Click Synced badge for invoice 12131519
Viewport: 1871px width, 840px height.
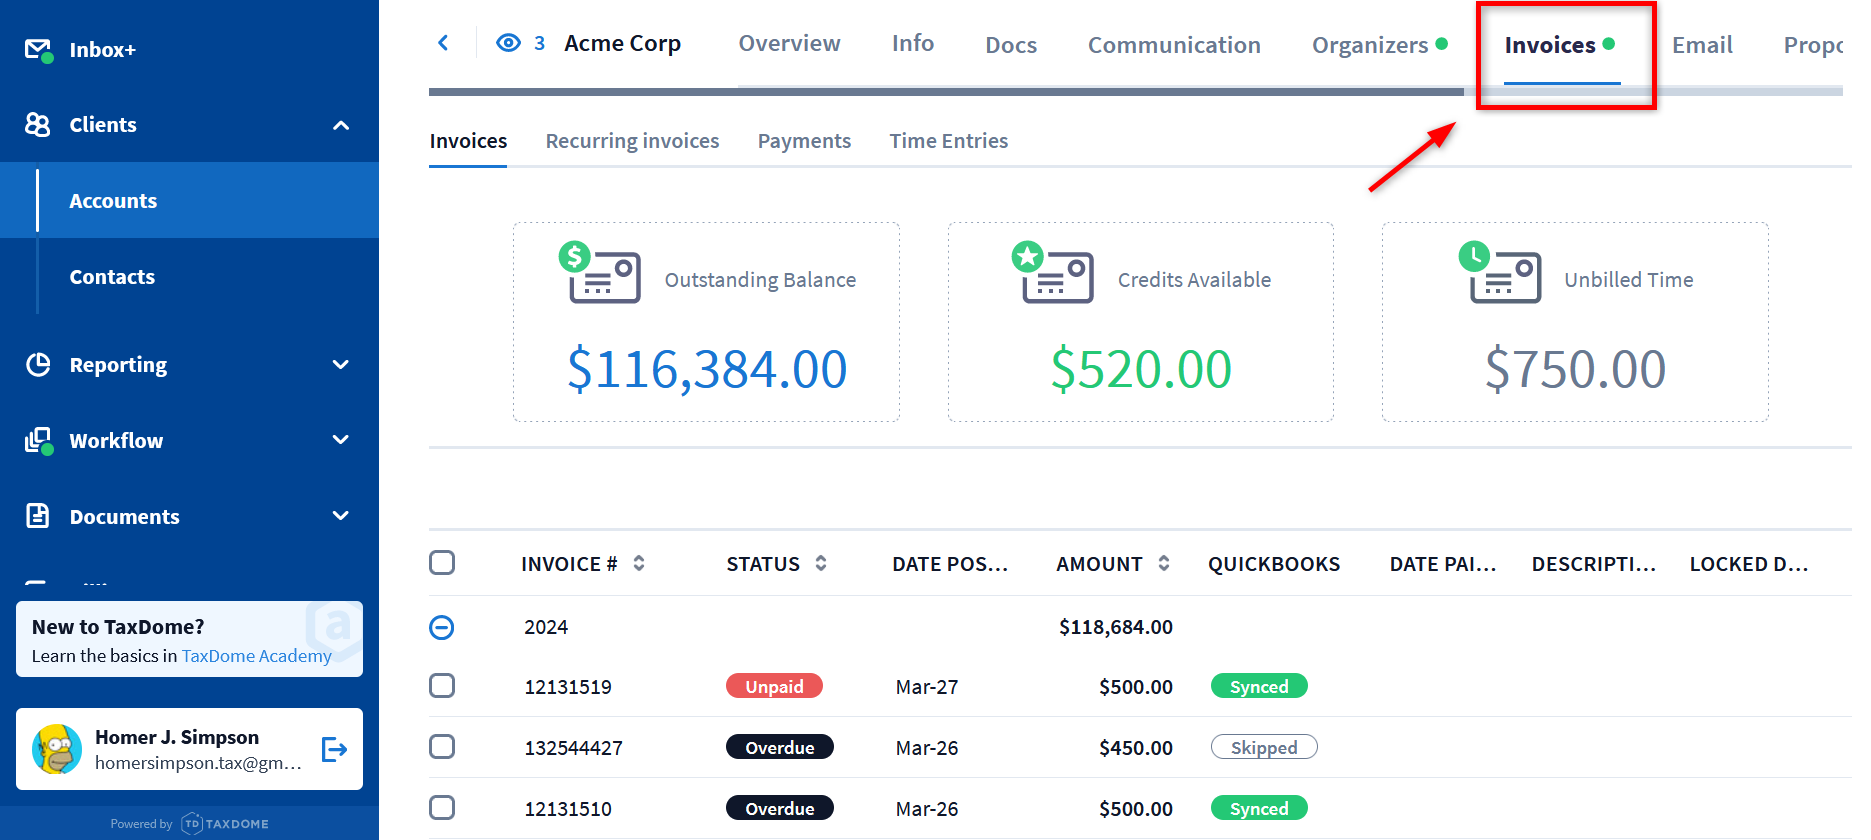click(1259, 686)
